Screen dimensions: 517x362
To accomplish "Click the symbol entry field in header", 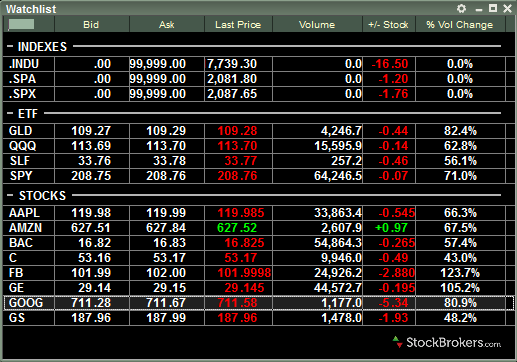I will tap(21, 24).
